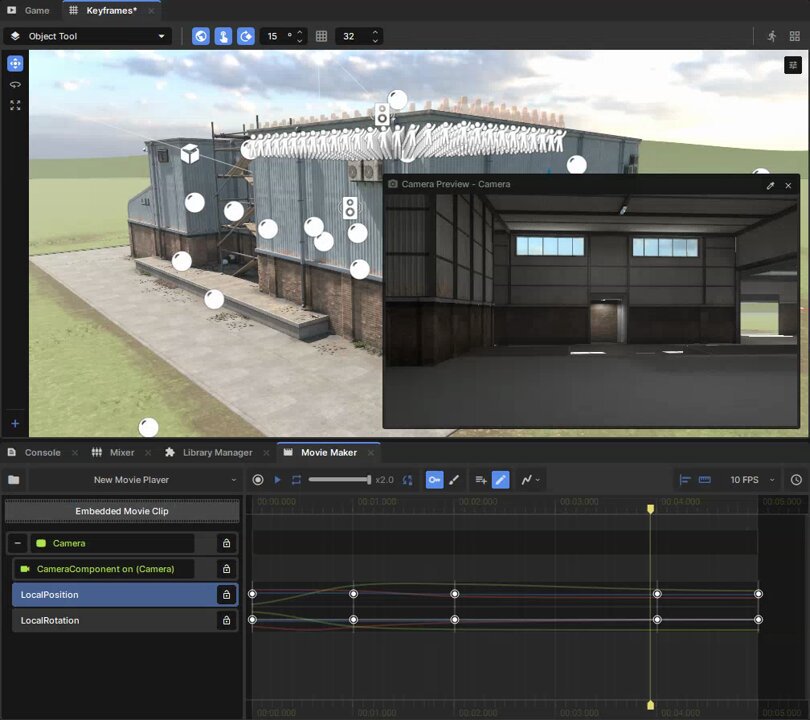Image resolution: width=810 pixels, height=720 pixels.
Task: Toggle lock on LocalRotation track
Action: (x=226, y=620)
